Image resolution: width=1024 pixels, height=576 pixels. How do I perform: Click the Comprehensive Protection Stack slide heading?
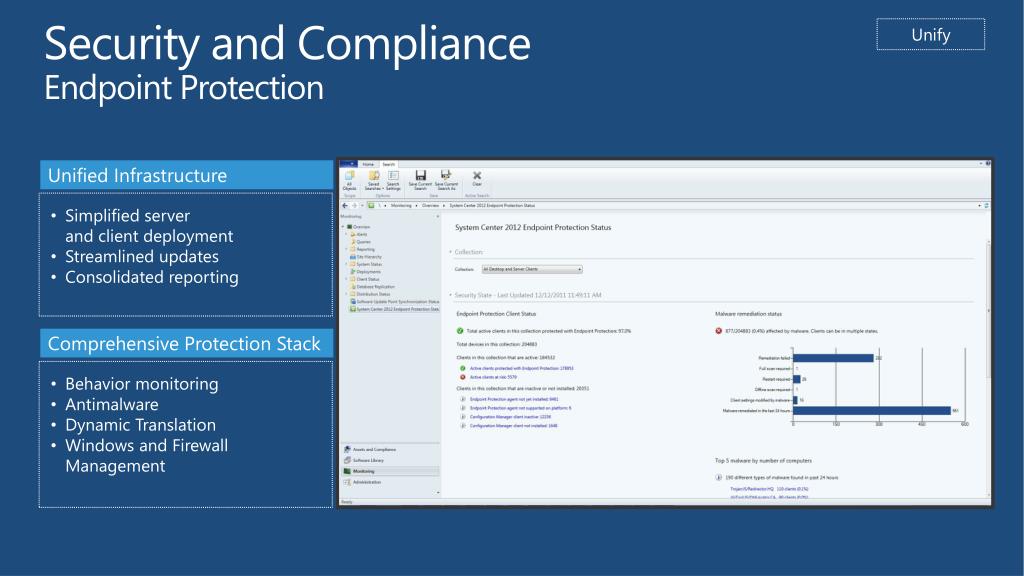[187, 344]
